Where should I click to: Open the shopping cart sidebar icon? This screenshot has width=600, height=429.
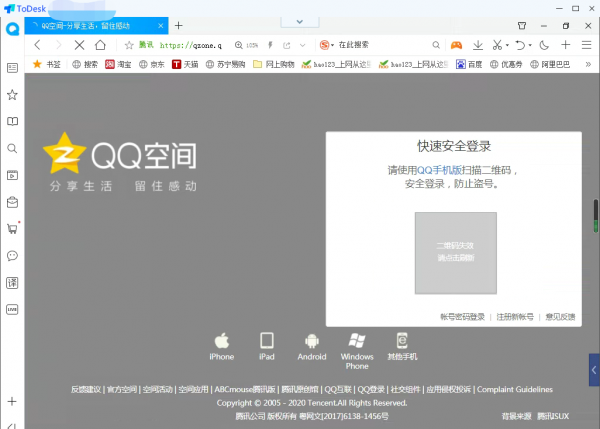tap(13, 228)
